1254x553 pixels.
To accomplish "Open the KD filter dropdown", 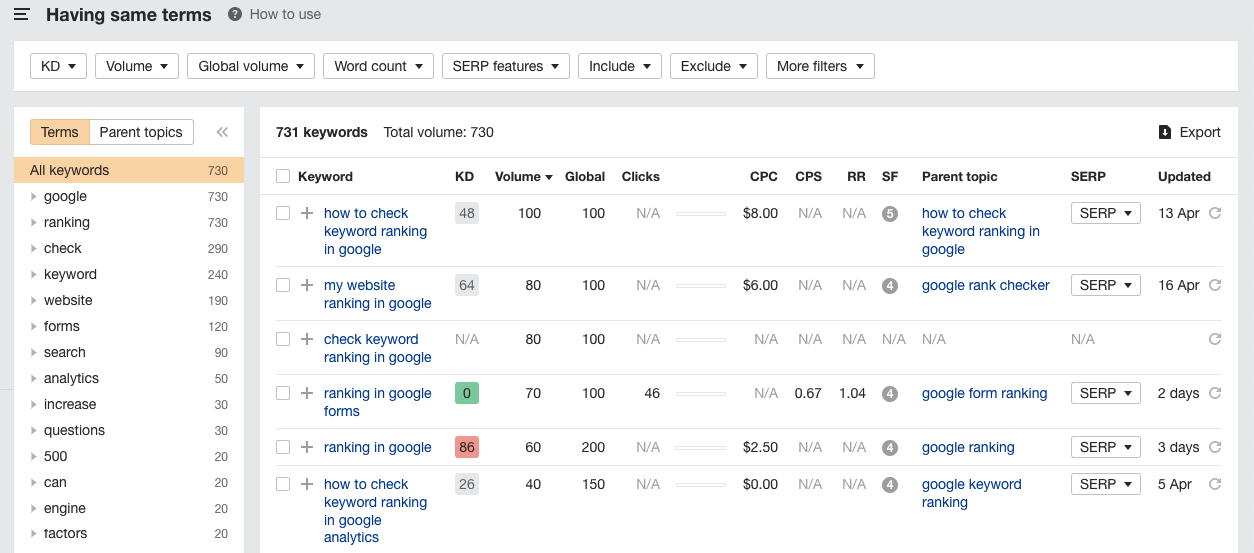I will point(59,66).
